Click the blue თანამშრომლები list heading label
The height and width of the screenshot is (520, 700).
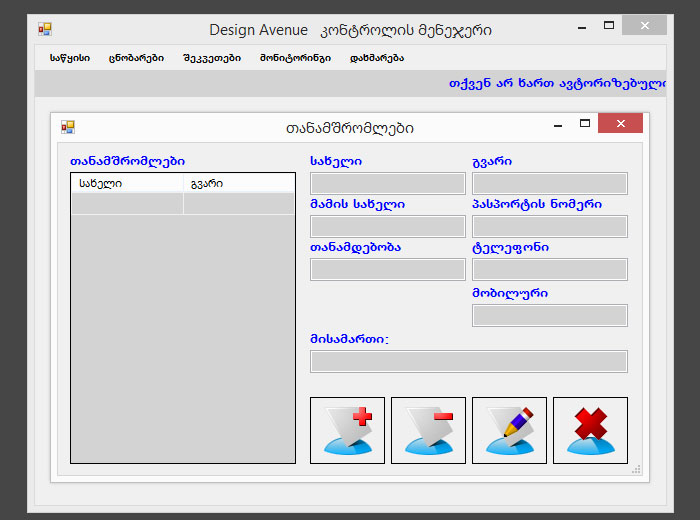127,161
